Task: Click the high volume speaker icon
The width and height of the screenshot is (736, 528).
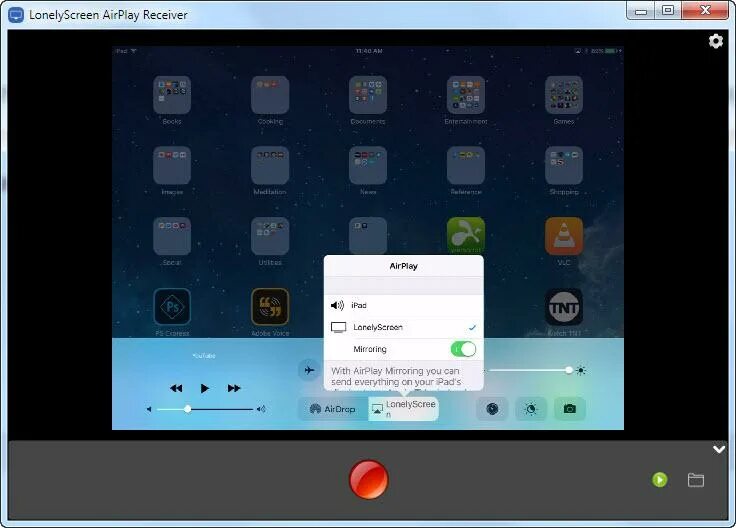Action: pyautogui.click(x=261, y=409)
